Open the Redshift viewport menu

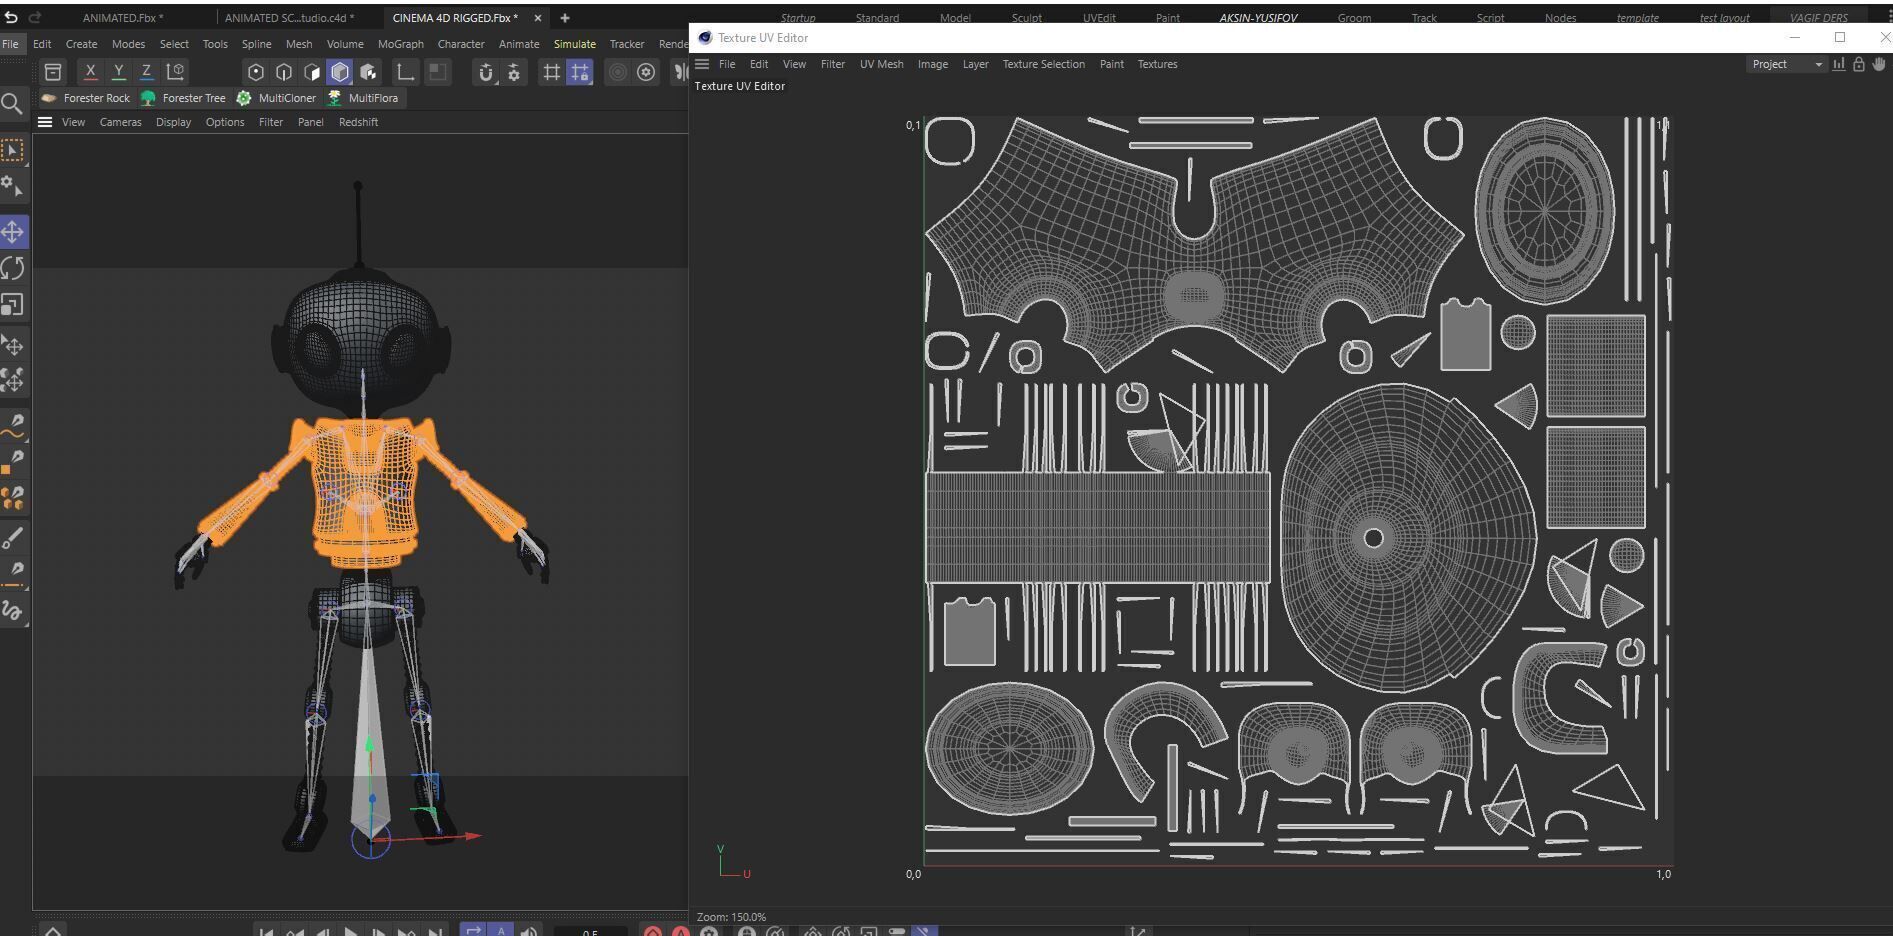point(358,122)
